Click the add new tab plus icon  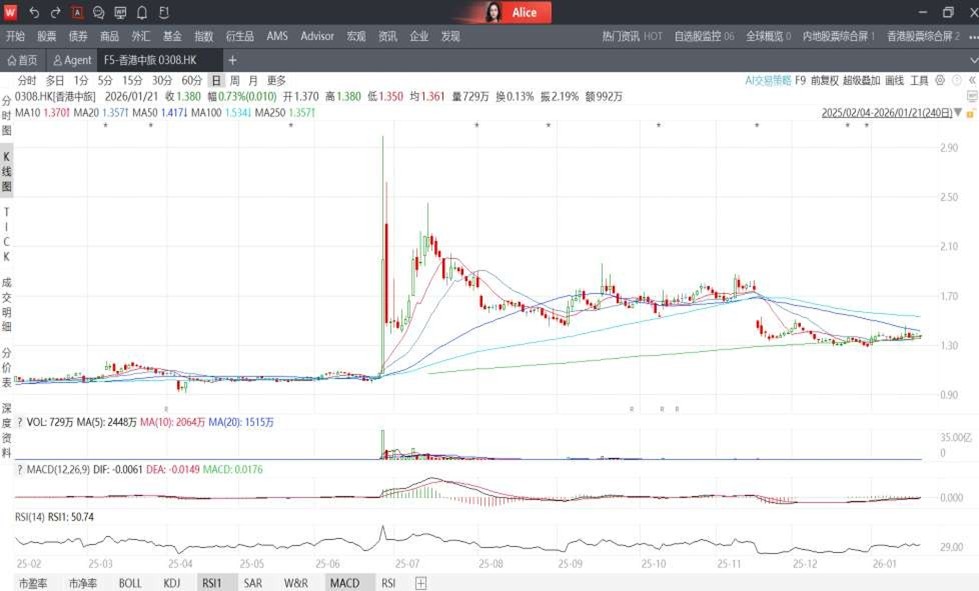232,60
